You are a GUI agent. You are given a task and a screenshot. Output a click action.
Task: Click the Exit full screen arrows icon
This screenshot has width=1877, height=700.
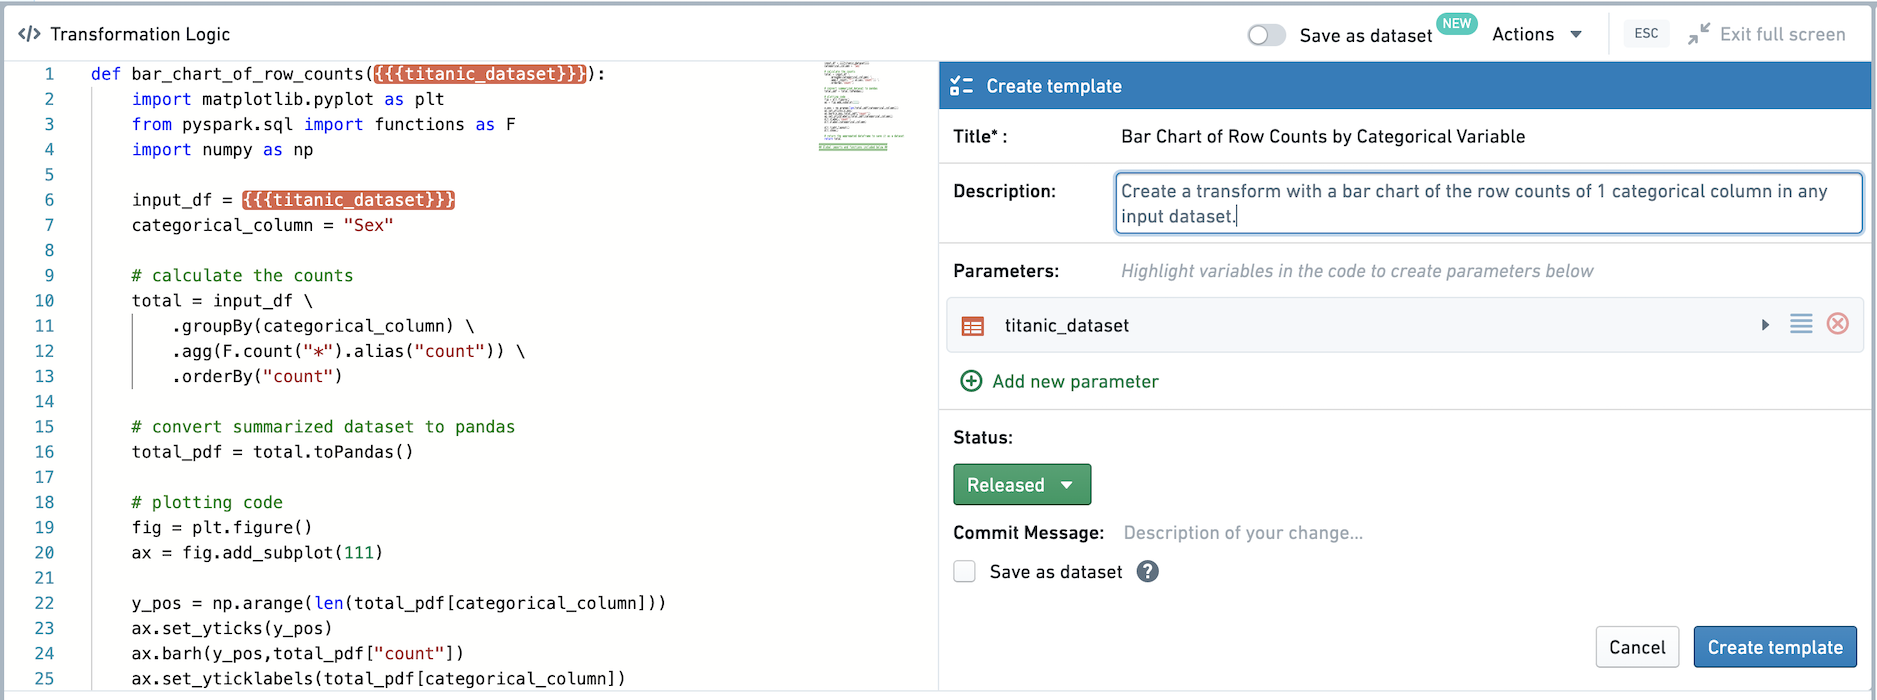[1698, 34]
